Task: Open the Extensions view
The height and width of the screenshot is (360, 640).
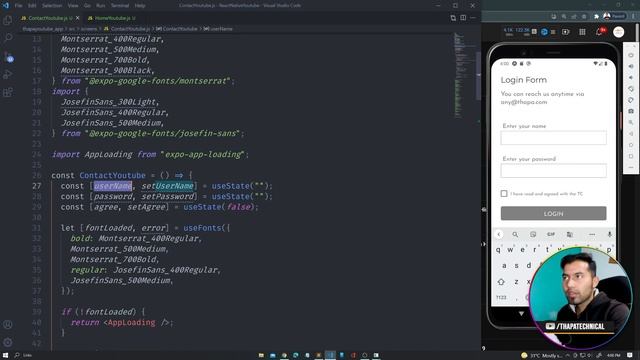Action: click(8, 92)
